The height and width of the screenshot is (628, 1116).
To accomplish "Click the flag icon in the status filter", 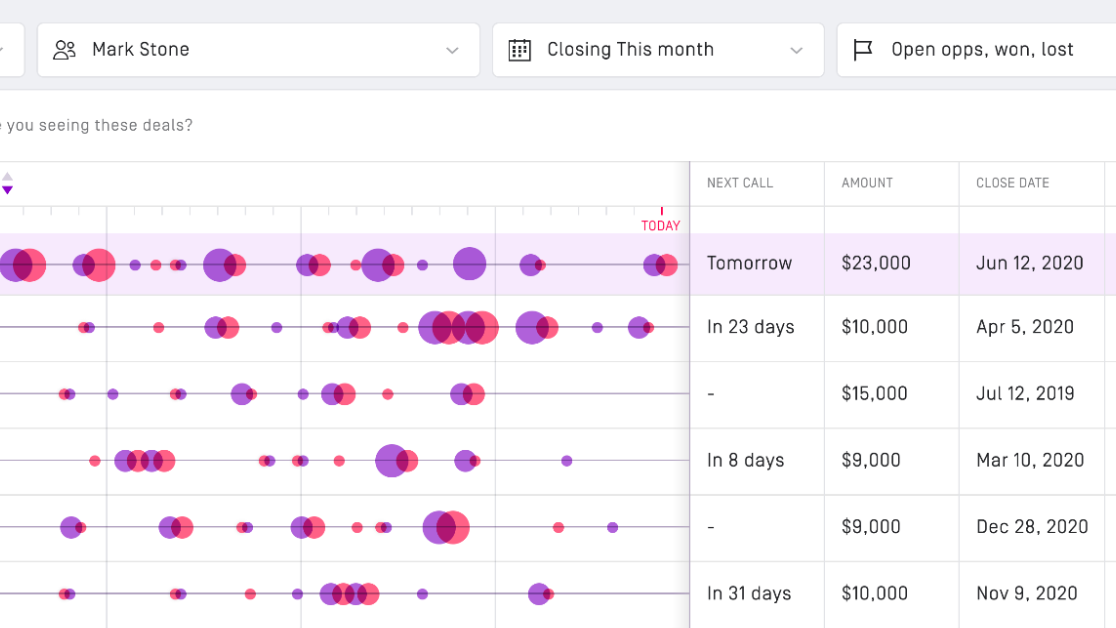I will pyautogui.click(x=863, y=50).
